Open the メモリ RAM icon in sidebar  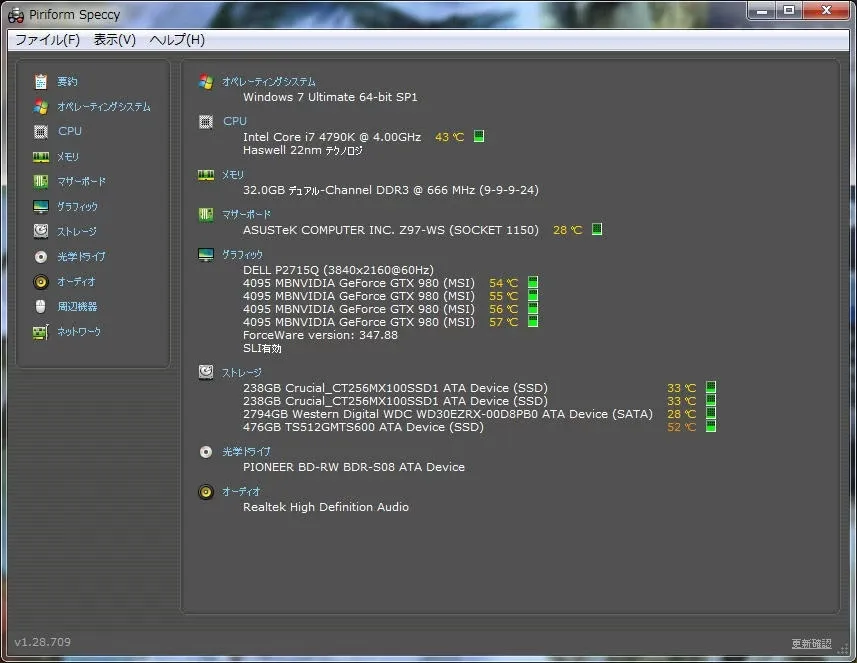point(41,157)
